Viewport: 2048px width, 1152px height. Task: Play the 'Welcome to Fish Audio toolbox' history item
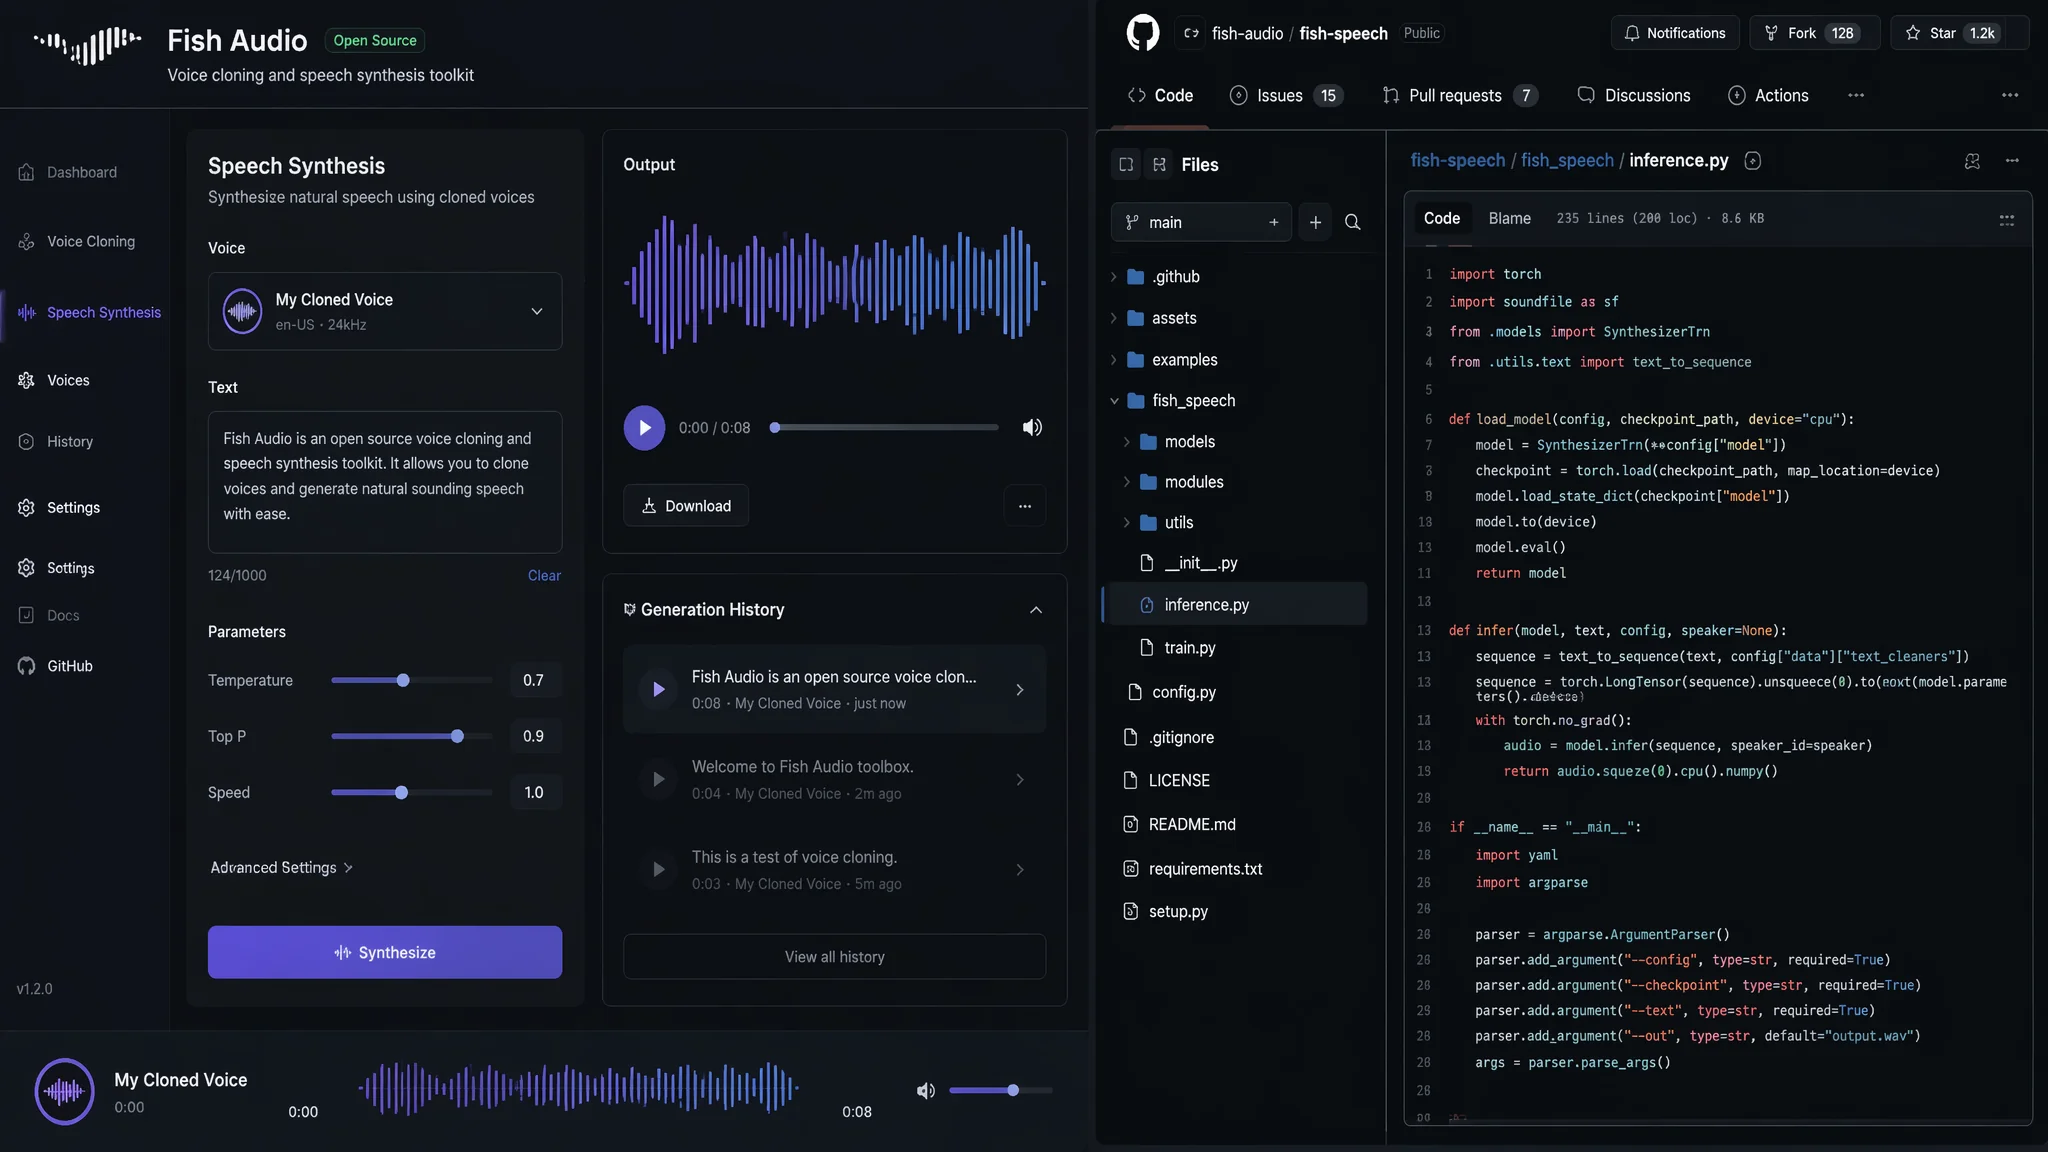click(x=658, y=779)
